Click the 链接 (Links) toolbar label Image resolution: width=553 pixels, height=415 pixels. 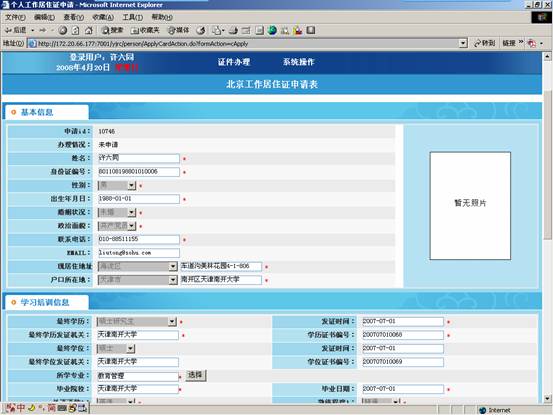pyautogui.click(x=509, y=43)
